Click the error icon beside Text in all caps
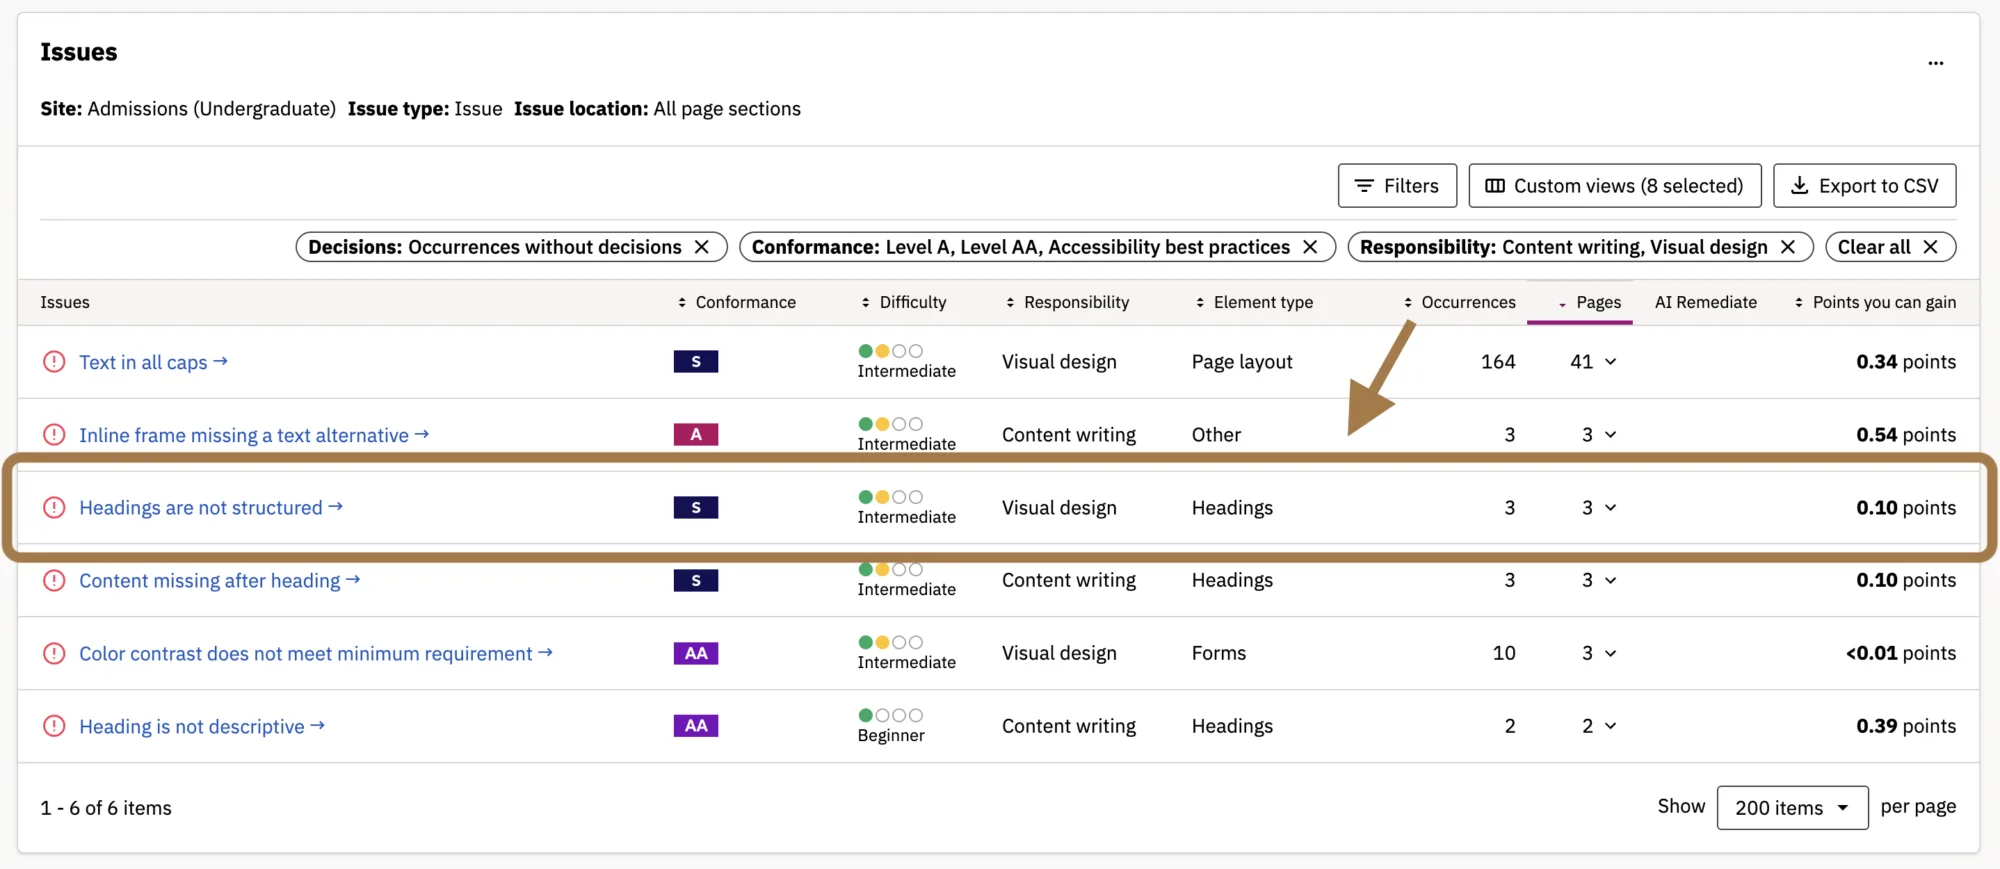 (54, 362)
